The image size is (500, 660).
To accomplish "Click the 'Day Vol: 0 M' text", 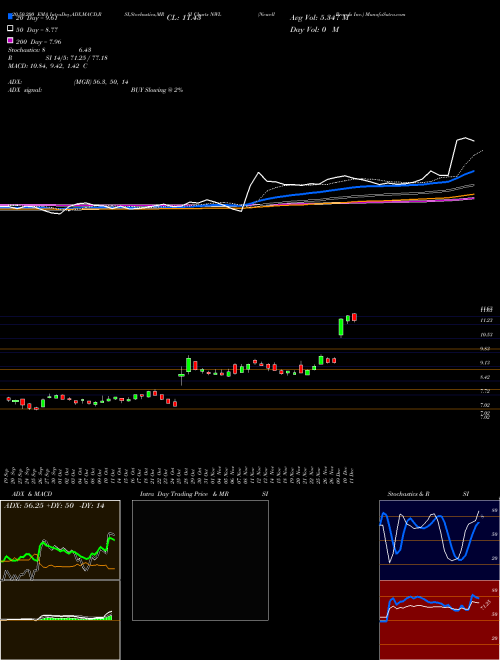I will click(314, 29).
